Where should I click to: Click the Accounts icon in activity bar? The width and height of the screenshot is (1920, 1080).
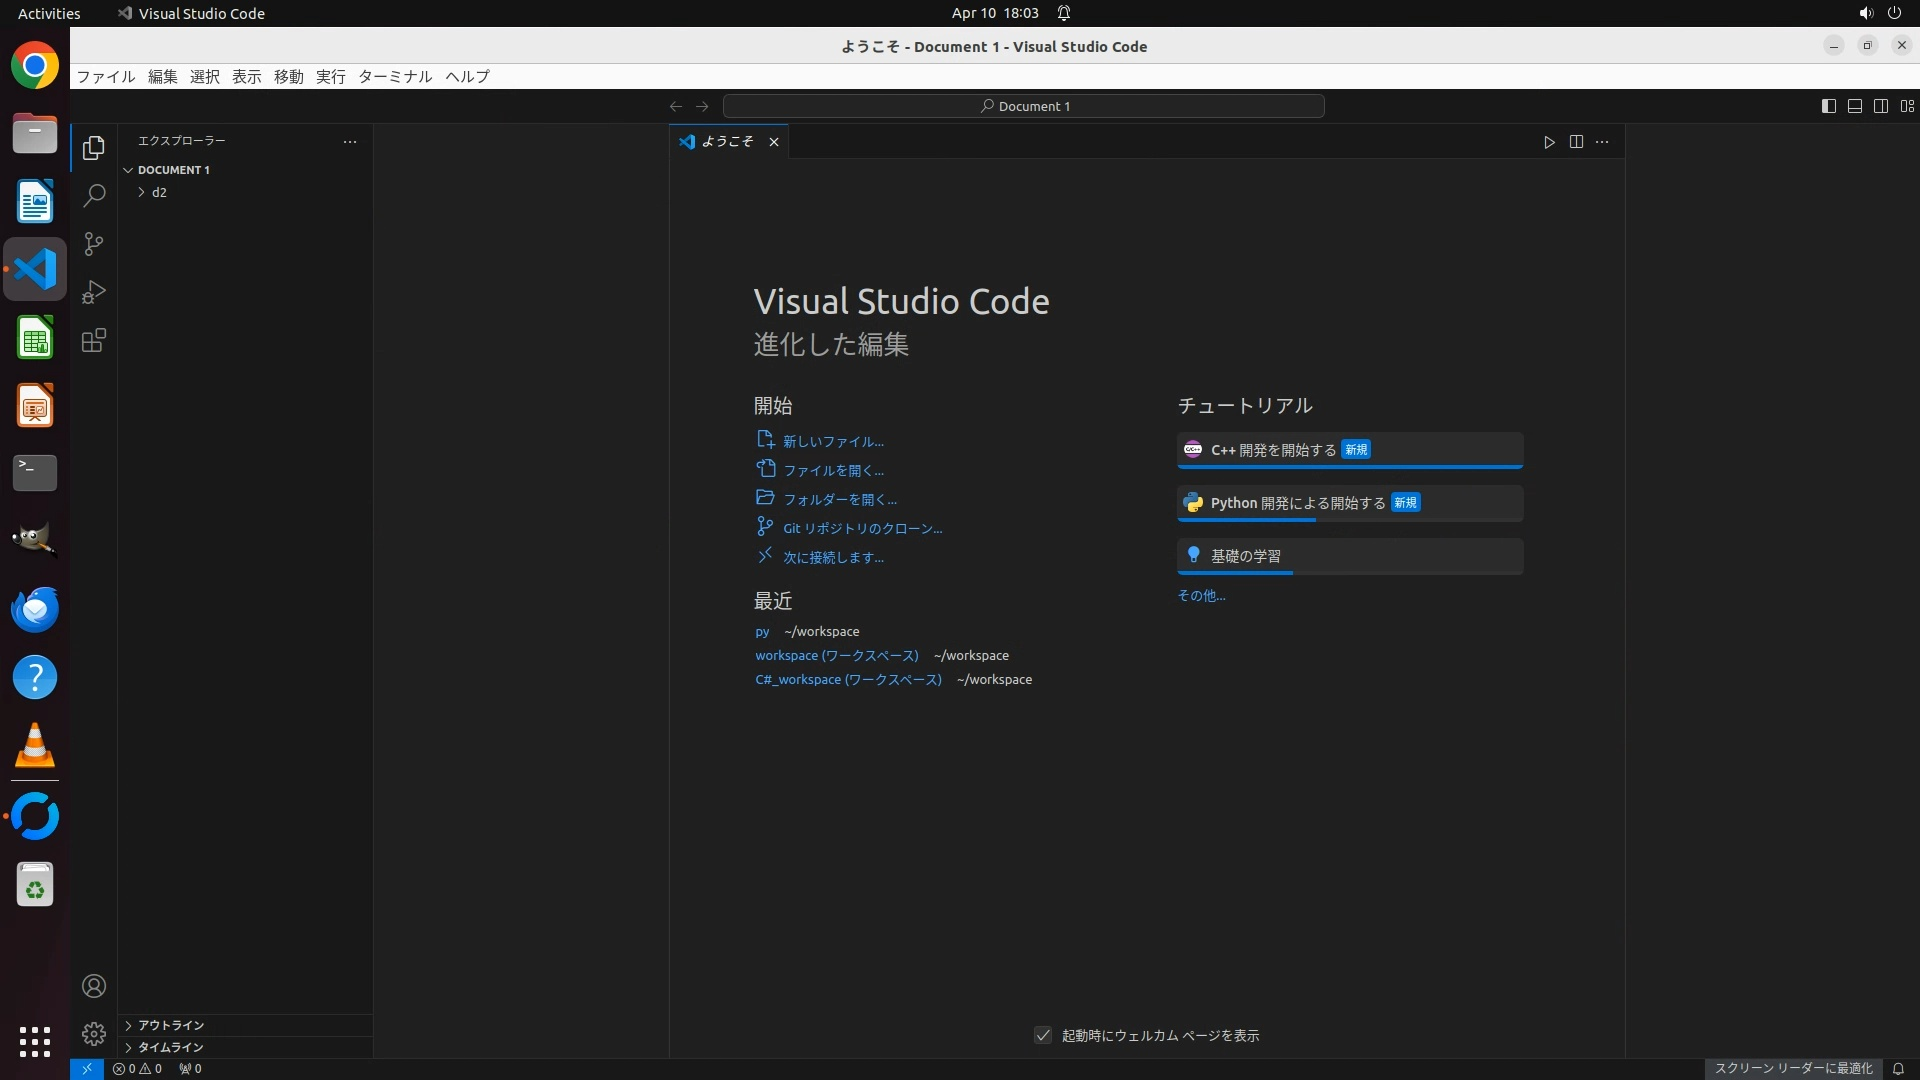point(94,986)
